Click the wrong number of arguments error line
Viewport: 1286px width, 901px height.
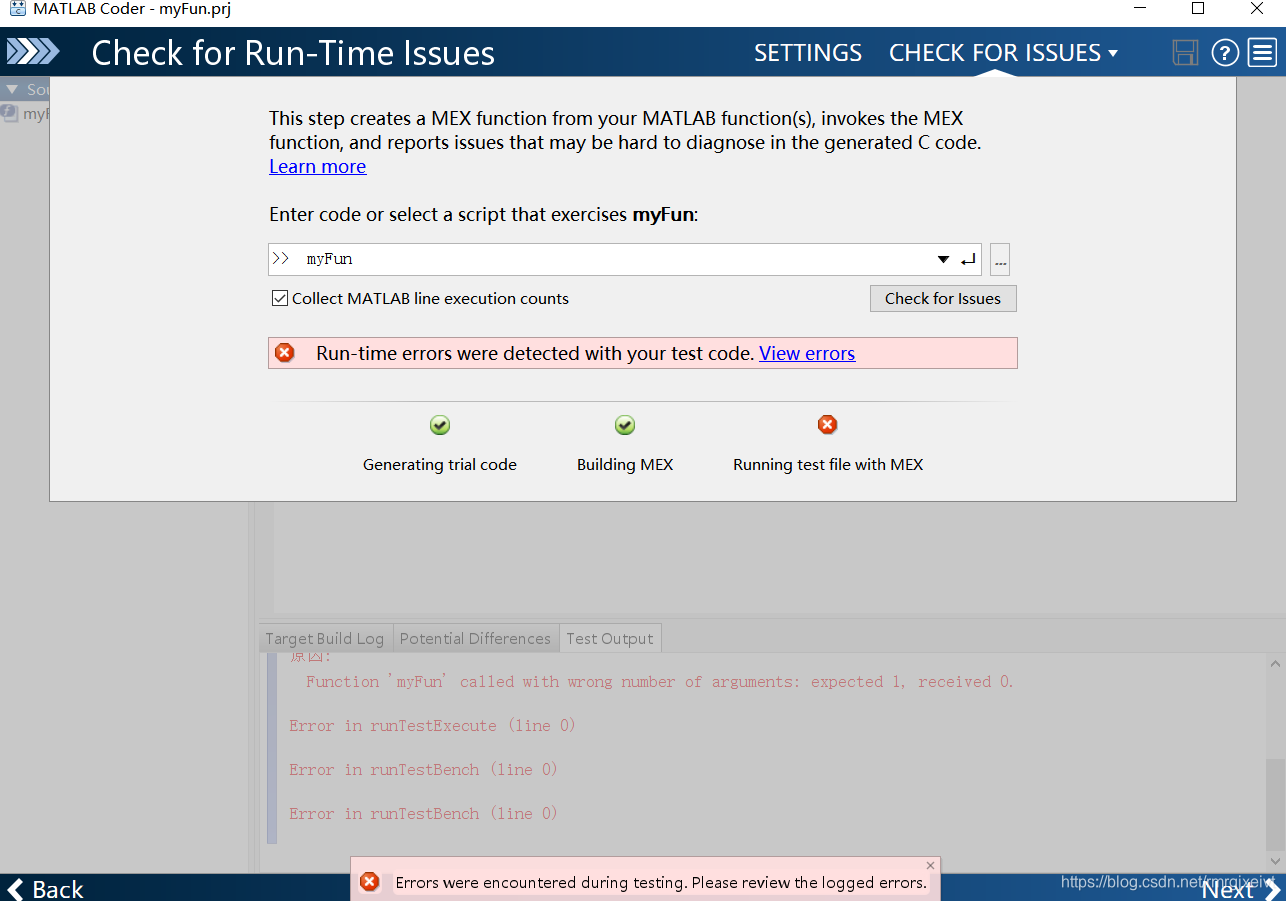(660, 682)
